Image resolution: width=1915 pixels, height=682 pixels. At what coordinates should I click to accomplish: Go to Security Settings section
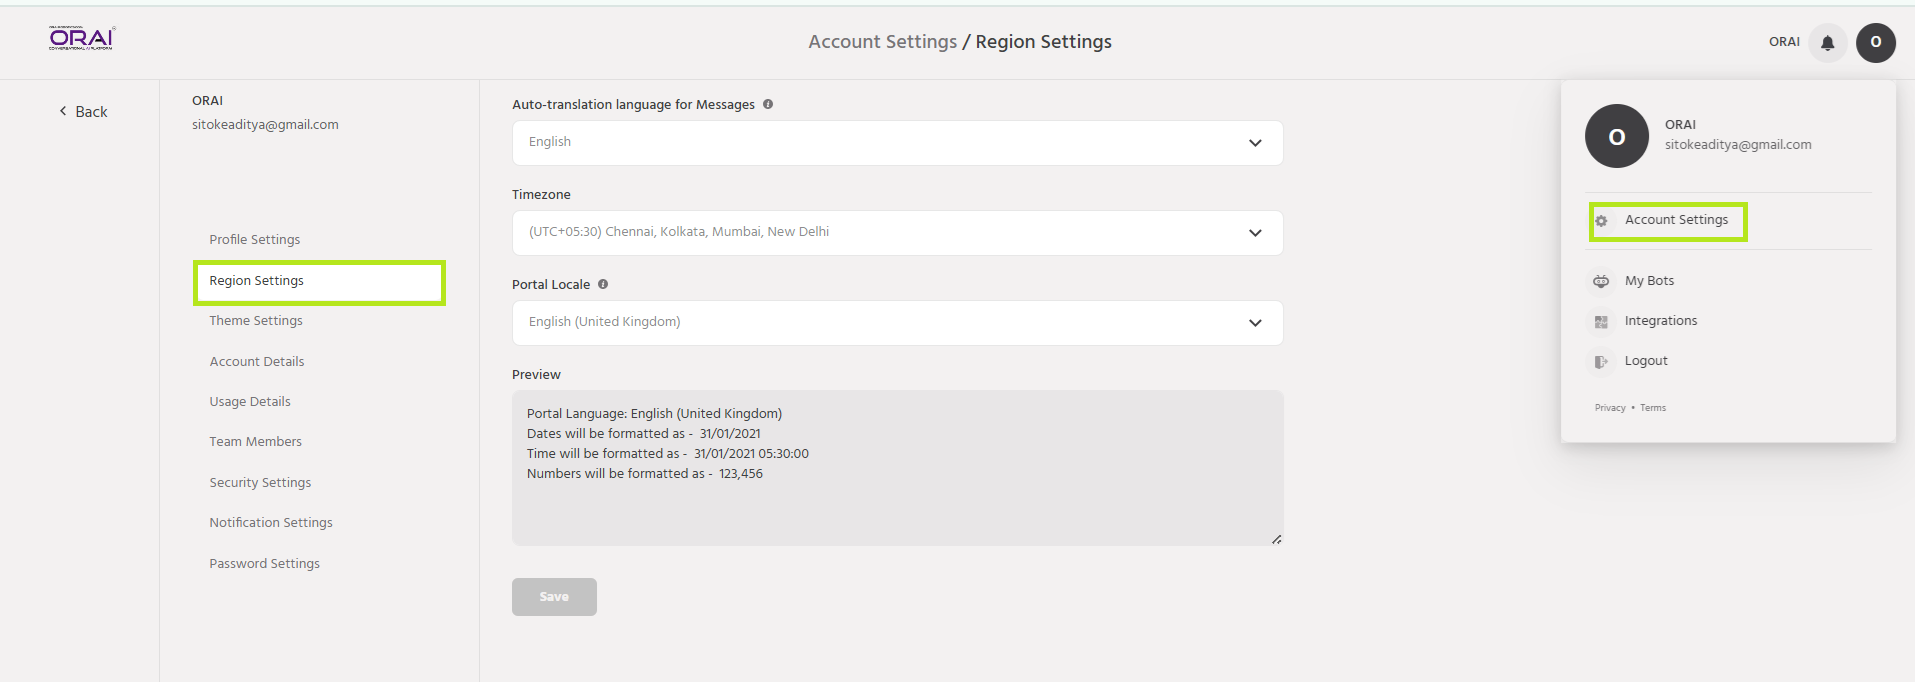260,483
